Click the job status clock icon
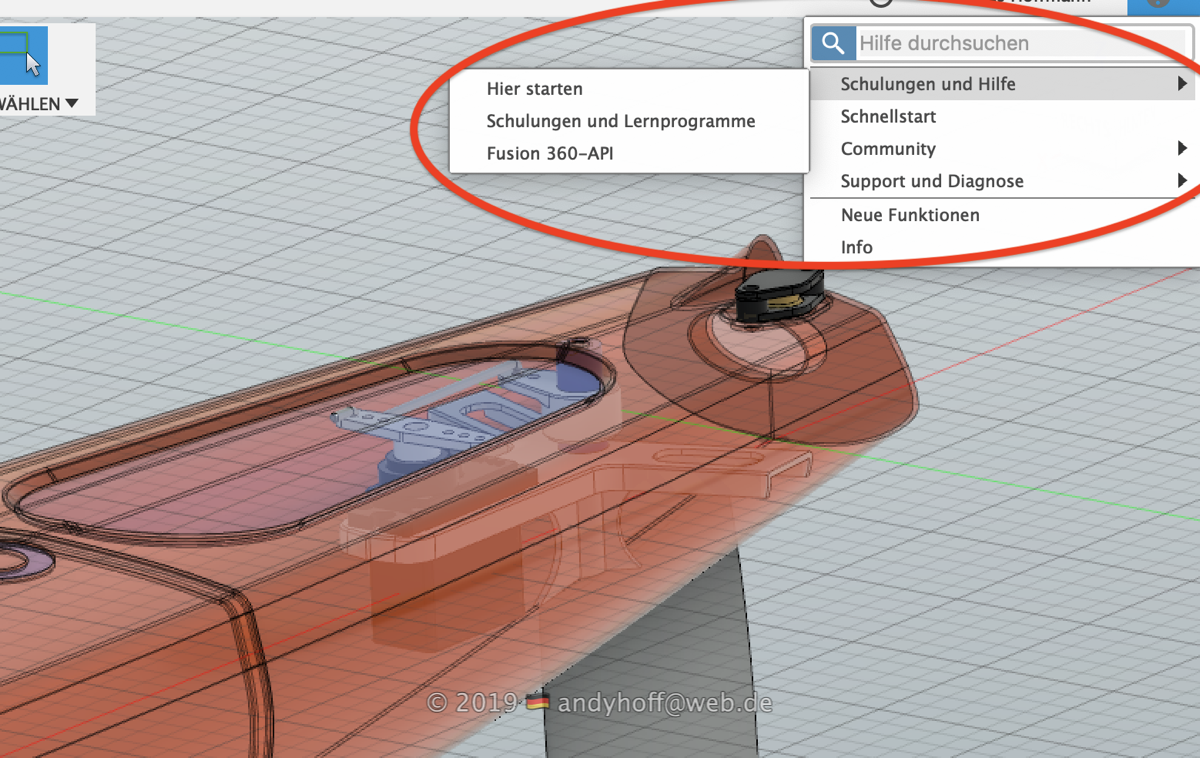 [881, 4]
